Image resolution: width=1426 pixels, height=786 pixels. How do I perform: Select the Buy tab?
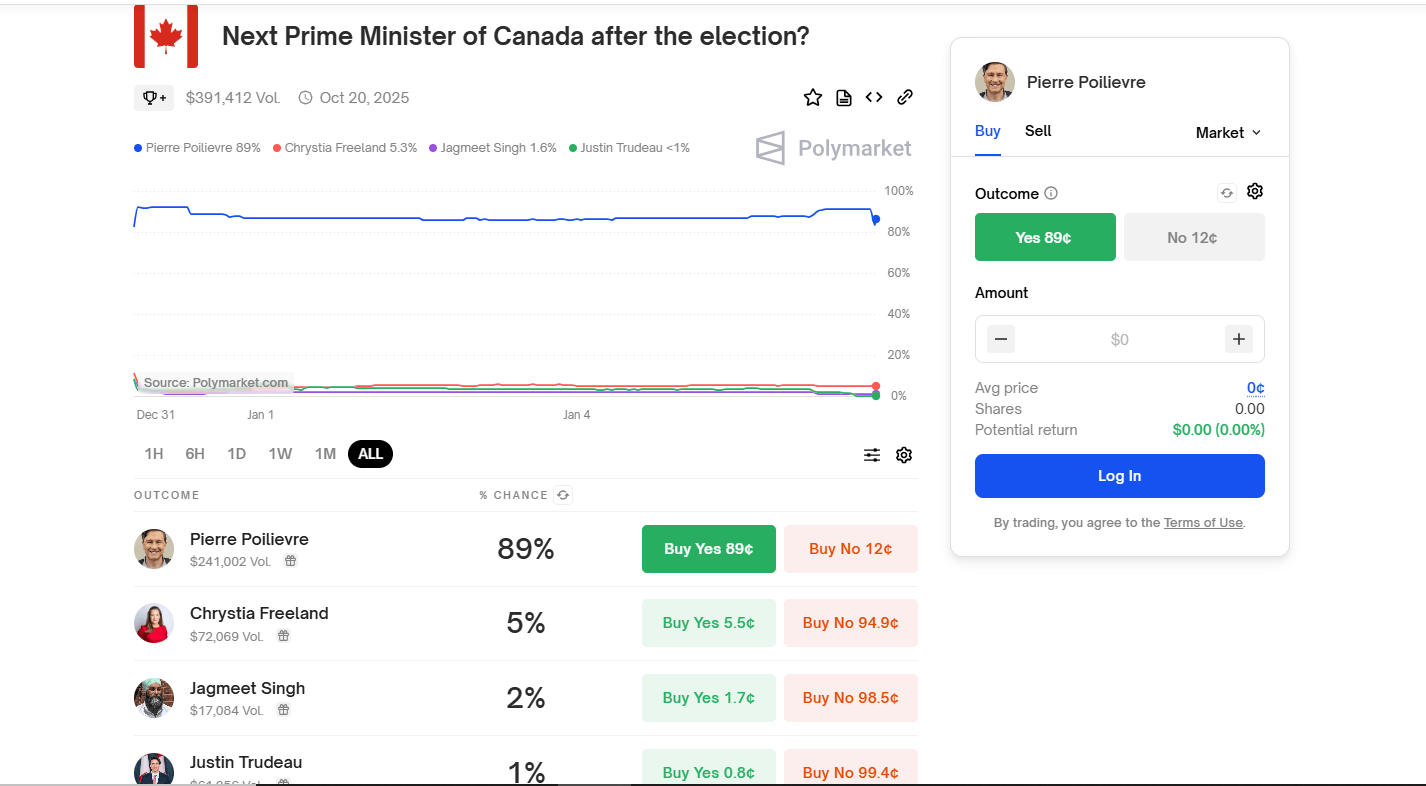click(x=988, y=131)
